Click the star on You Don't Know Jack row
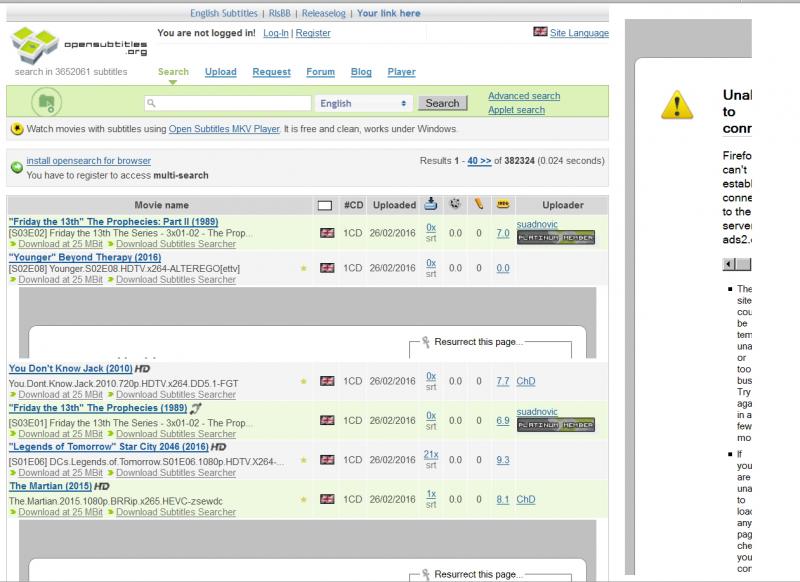Screen dimensions: 800x582 pos(304,381)
